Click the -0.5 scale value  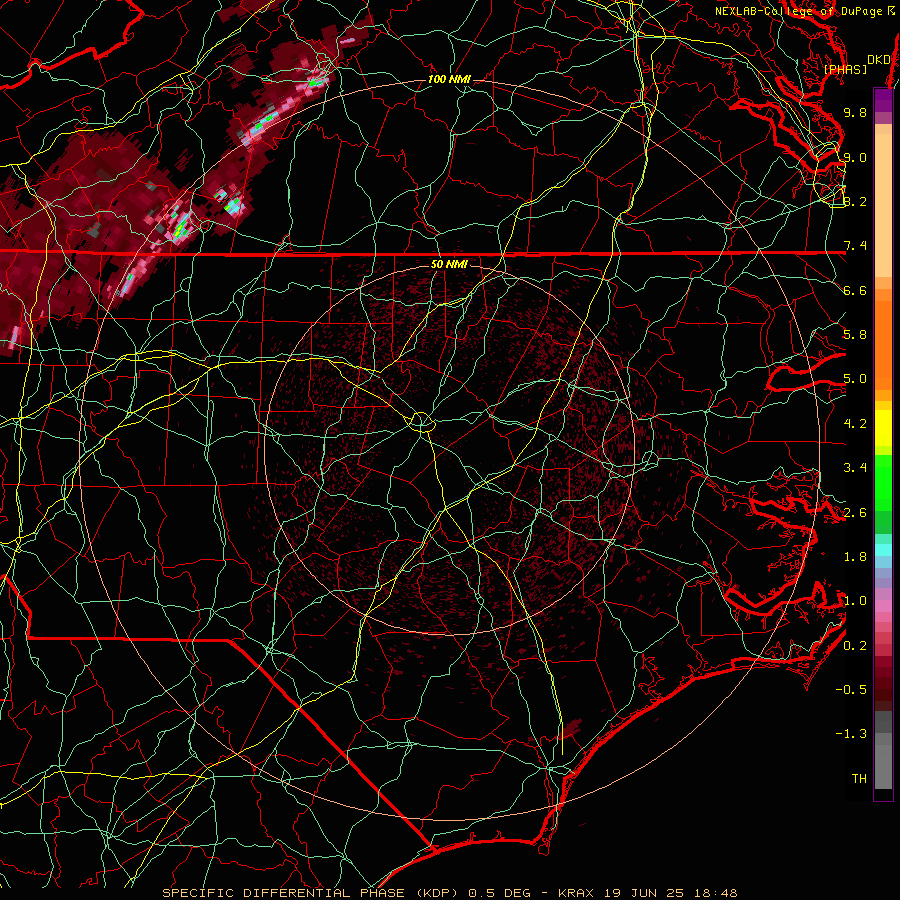(x=851, y=690)
